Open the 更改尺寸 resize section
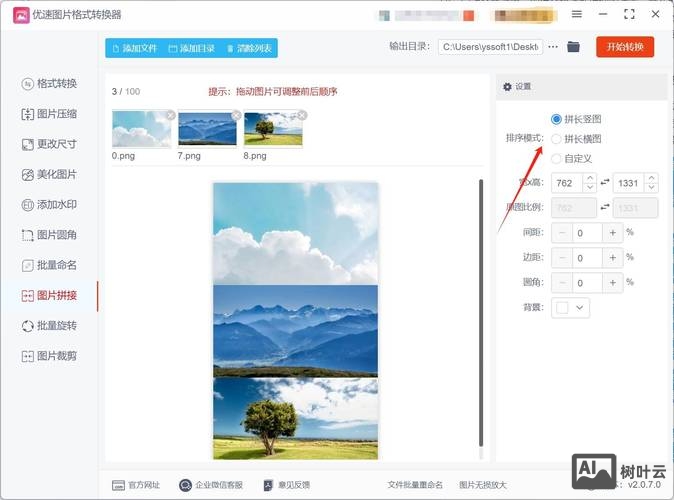Viewport: 674px width, 500px height. pyautogui.click(x=49, y=144)
